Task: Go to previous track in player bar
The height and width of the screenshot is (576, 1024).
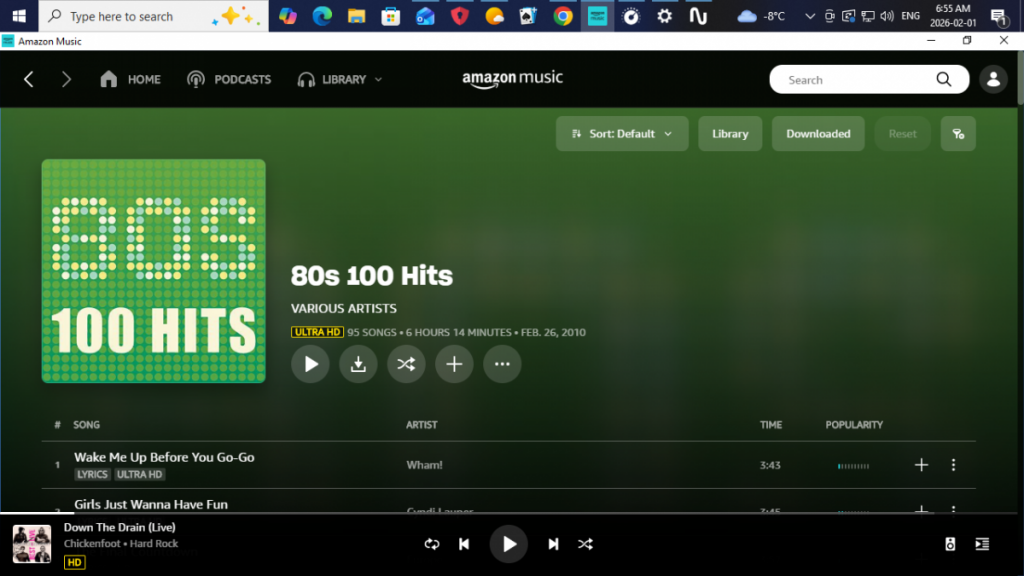Action: [464, 544]
